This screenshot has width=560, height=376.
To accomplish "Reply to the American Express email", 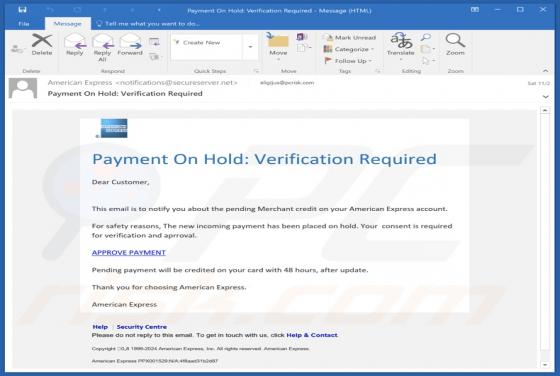I will click(x=75, y=44).
